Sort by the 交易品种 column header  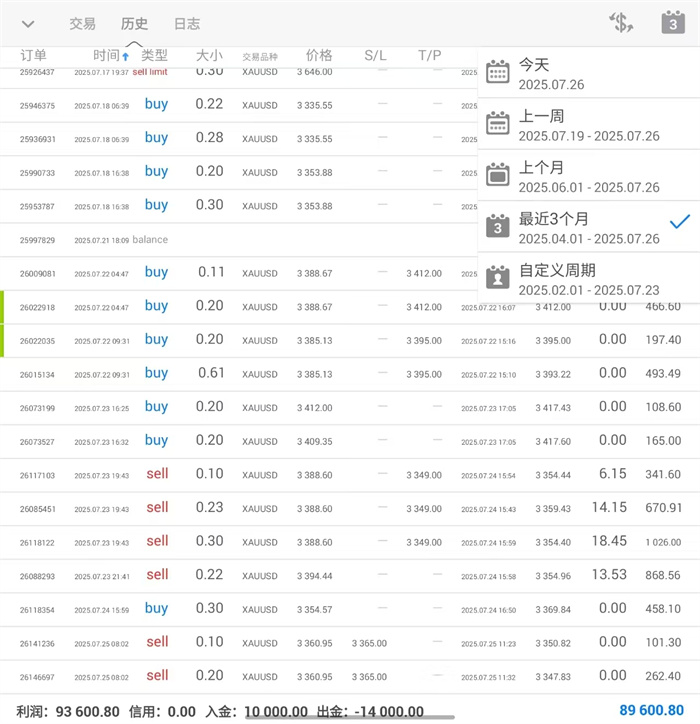tap(260, 57)
